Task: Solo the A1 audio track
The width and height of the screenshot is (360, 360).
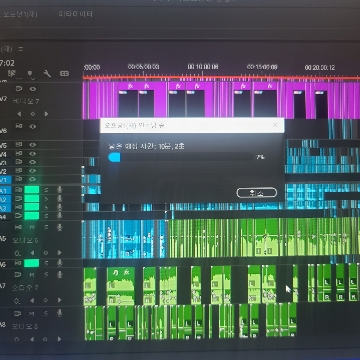Action: point(47,190)
